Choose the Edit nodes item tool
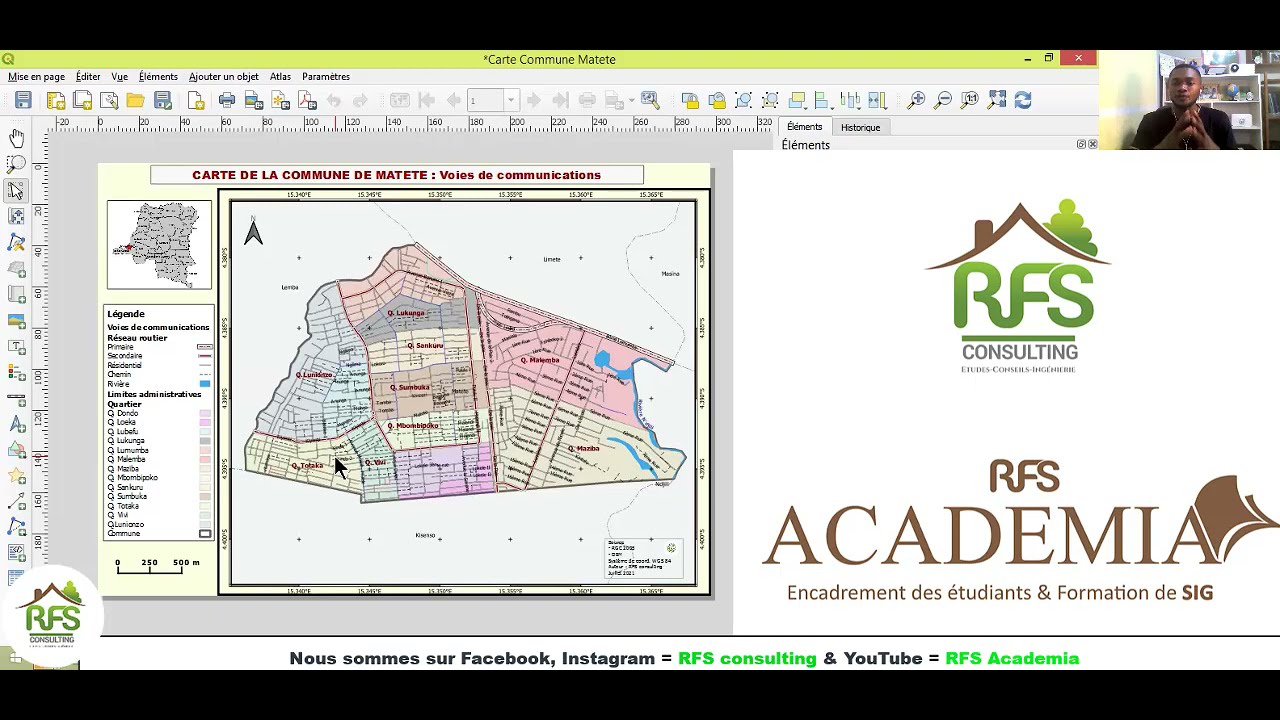Screen dimensions: 1280x720 (16, 242)
